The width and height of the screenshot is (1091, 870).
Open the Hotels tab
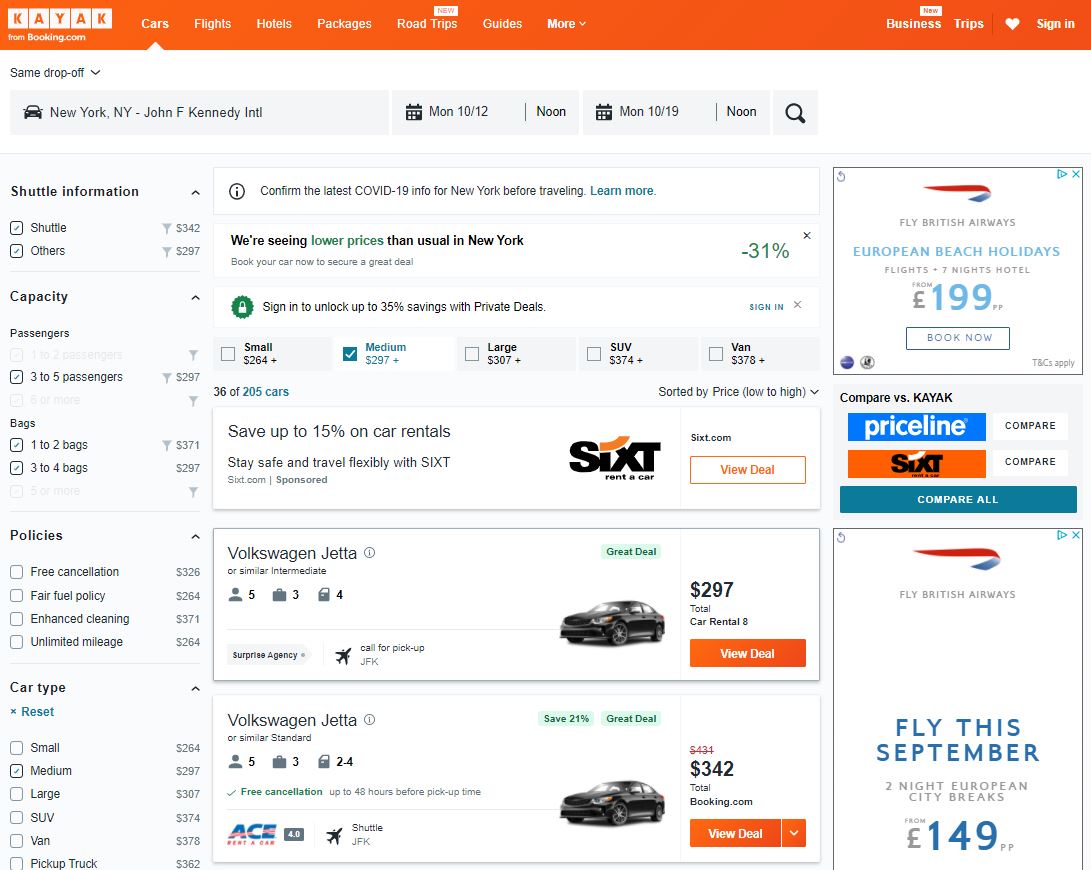coord(274,24)
